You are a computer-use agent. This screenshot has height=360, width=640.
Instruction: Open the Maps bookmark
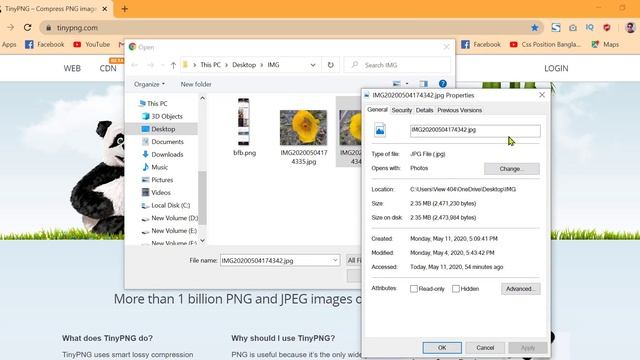point(605,44)
